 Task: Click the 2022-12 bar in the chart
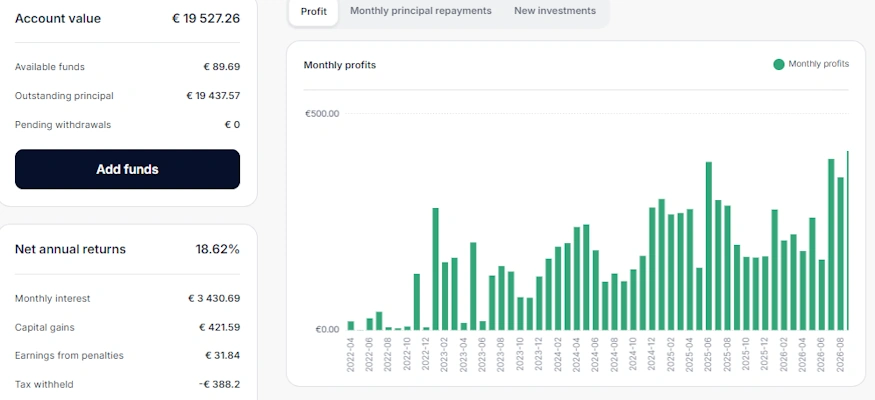click(426, 328)
